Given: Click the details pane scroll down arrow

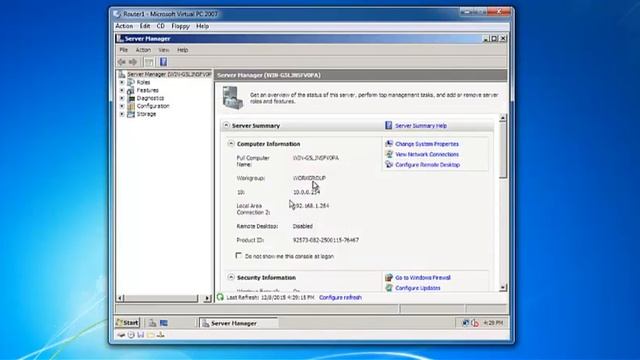Looking at the screenshot, I should click(x=503, y=287).
